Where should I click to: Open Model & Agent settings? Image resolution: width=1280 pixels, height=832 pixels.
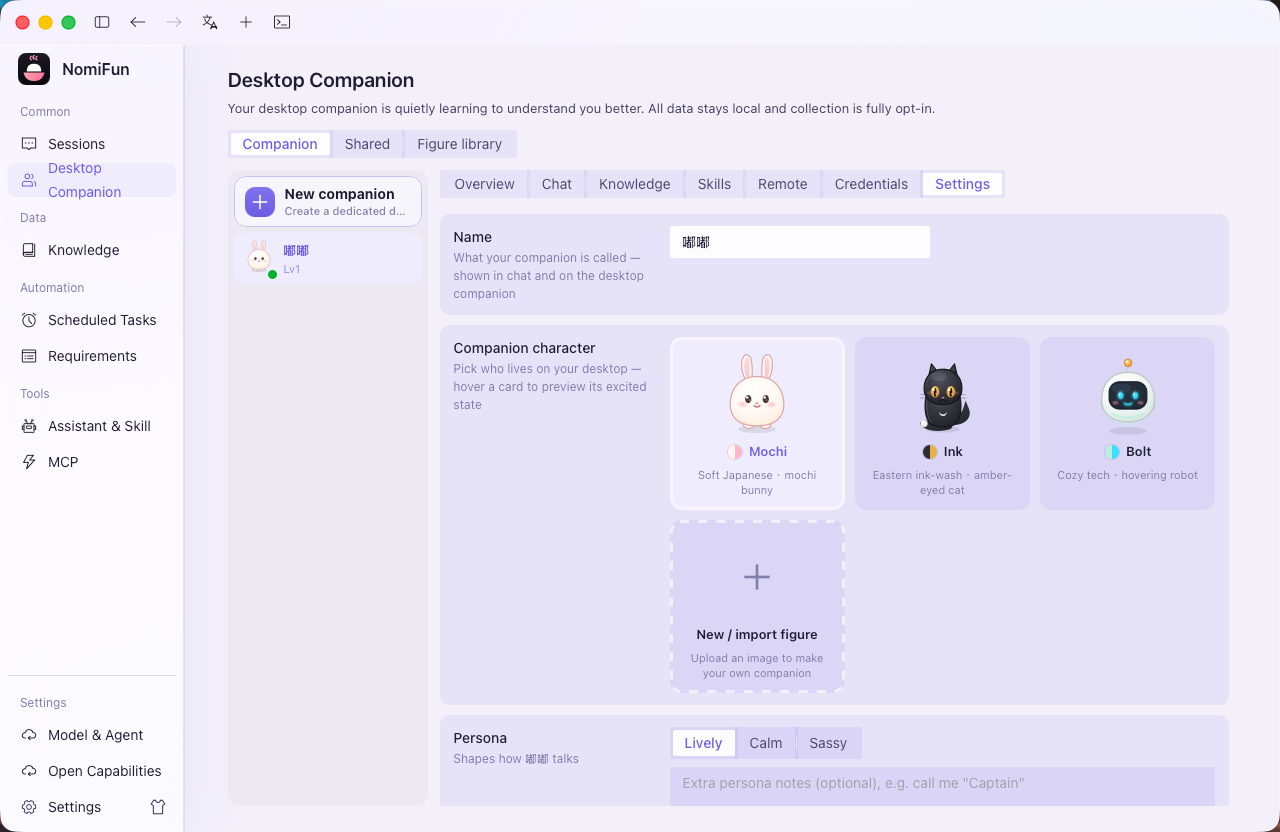92,735
